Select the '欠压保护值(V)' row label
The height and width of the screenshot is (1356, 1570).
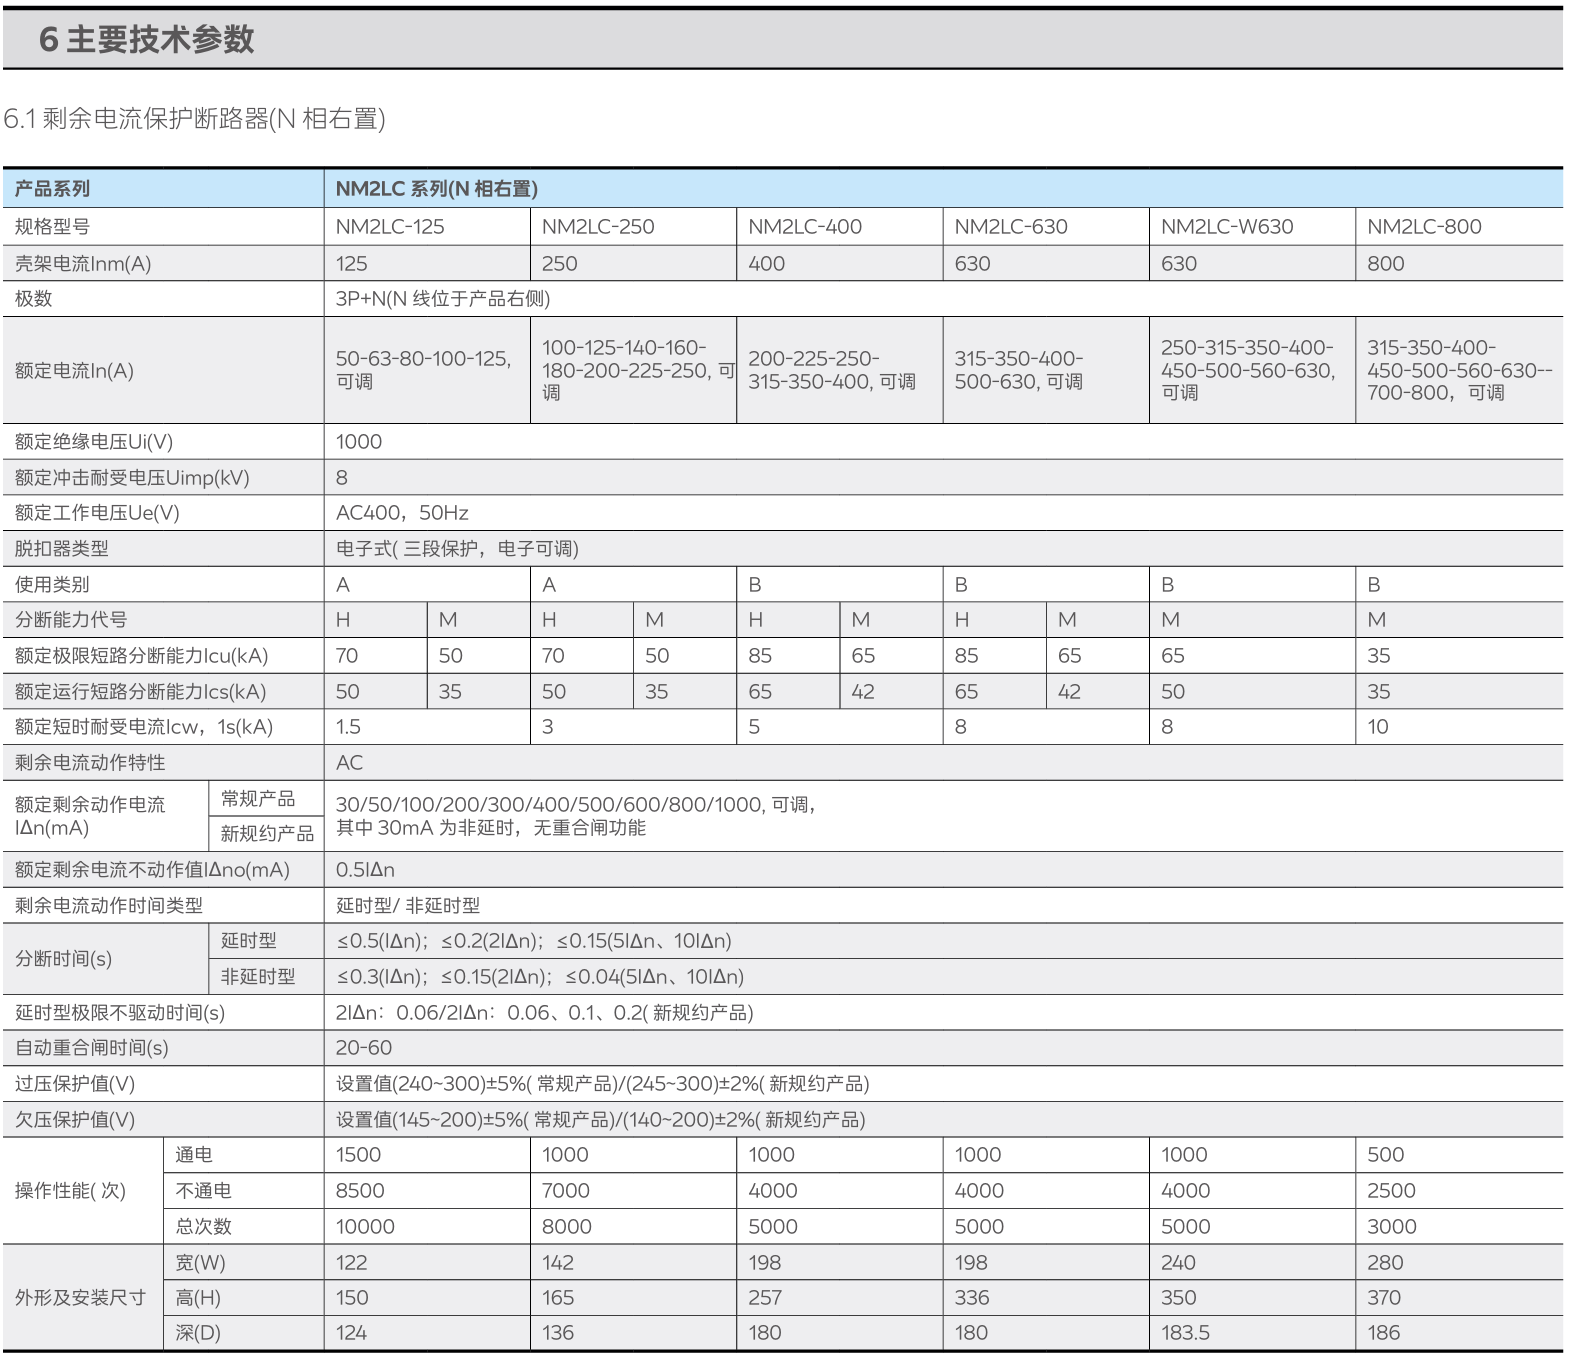click(75, 1120)
